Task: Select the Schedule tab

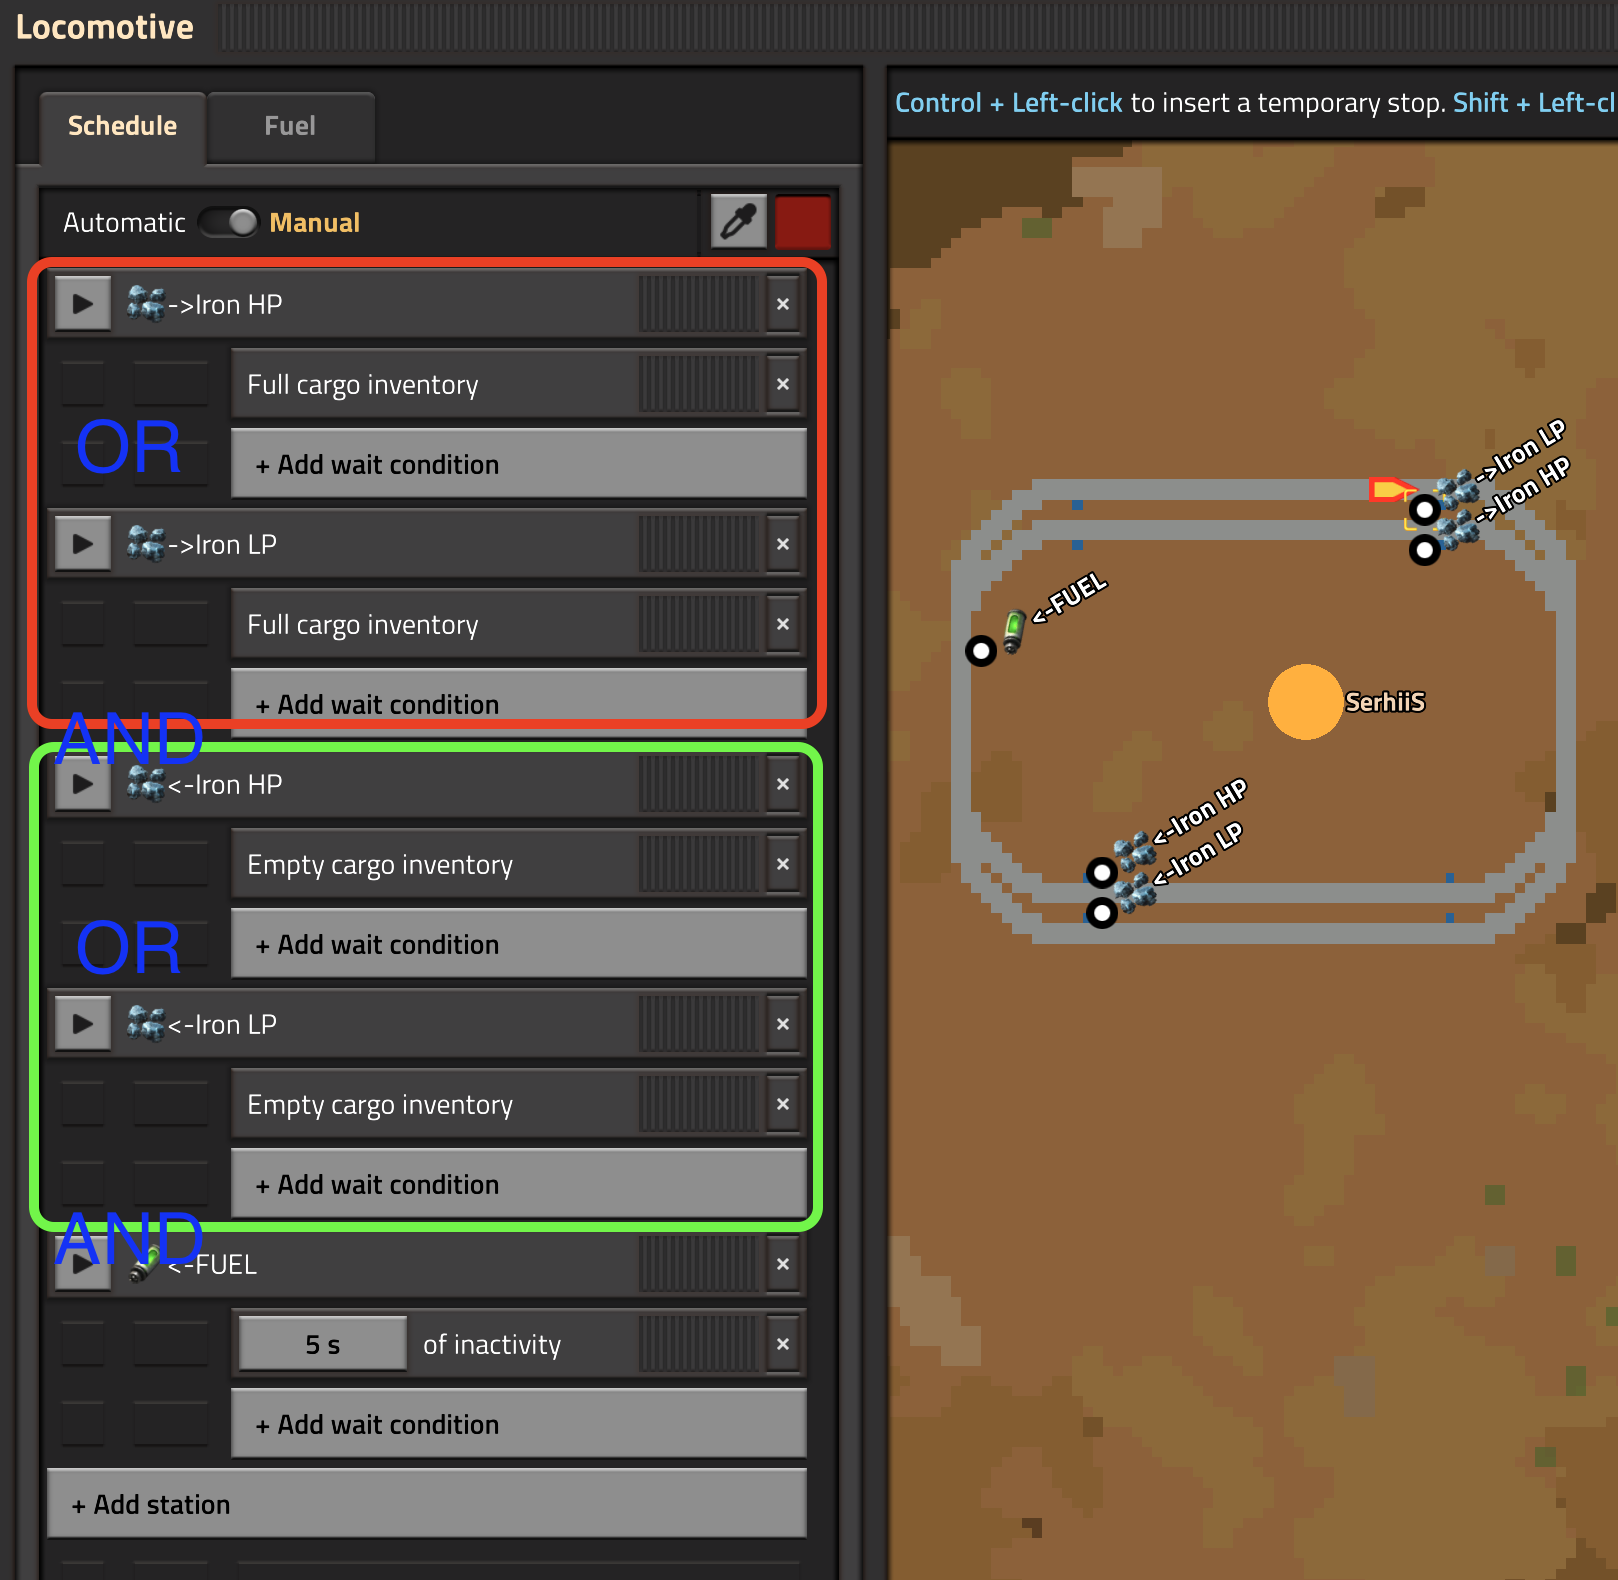Action: (x=122, y=126)
